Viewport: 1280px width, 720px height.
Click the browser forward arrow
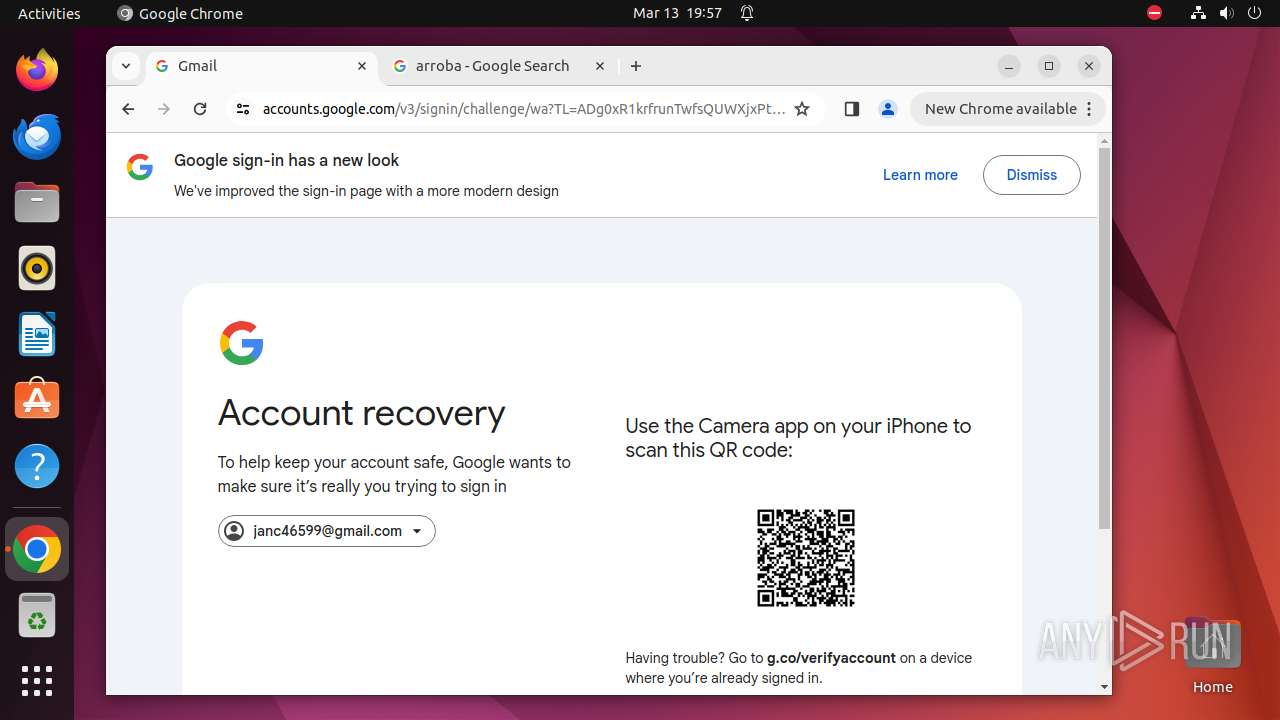click(164, 109)
